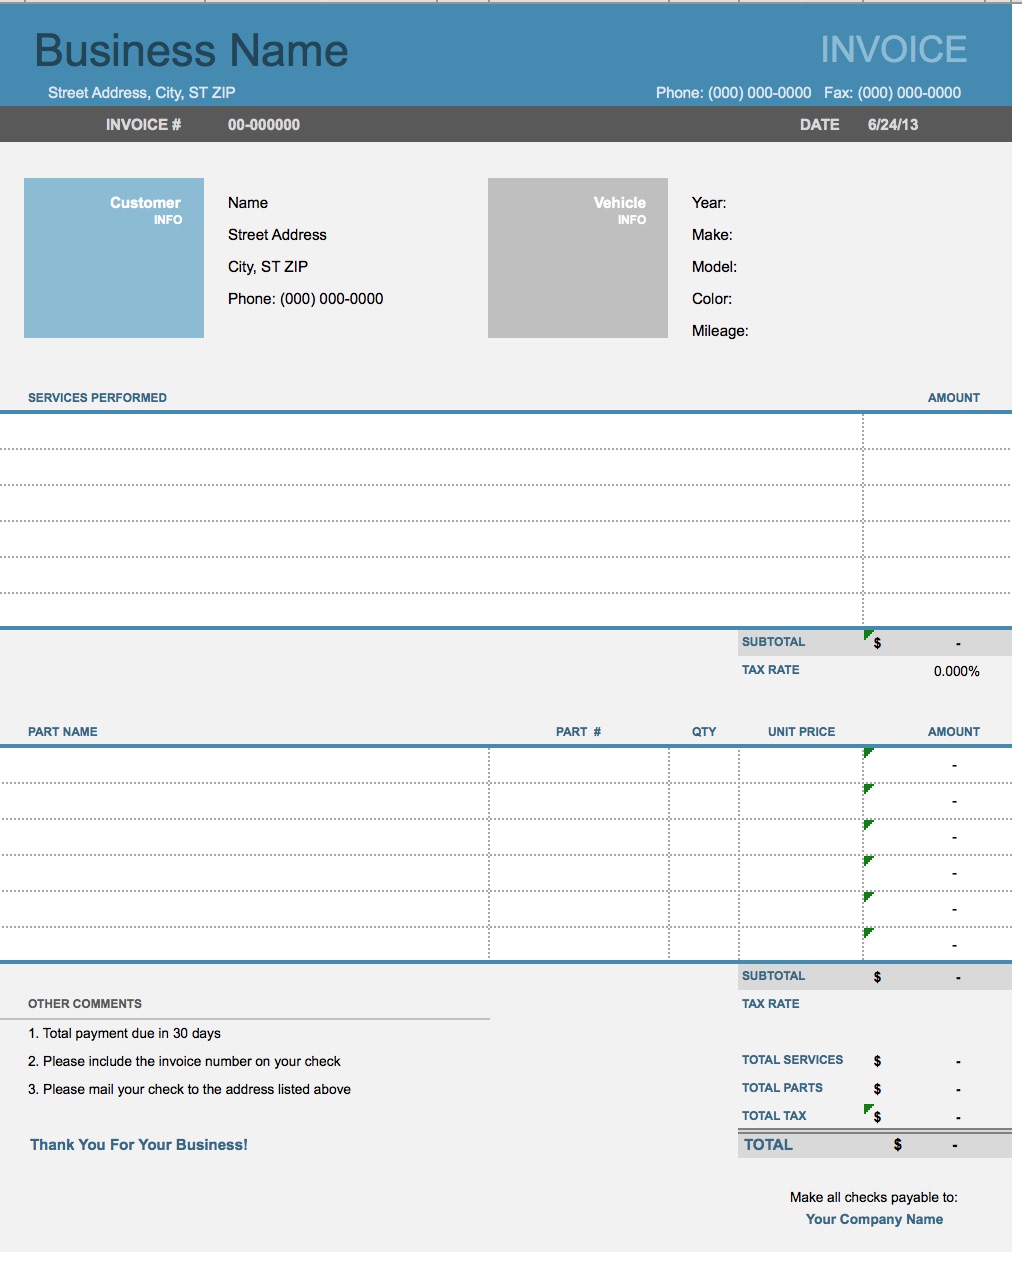Select the DATE label
This screenshot has height=1262, width=1022.
coord(819,125)
